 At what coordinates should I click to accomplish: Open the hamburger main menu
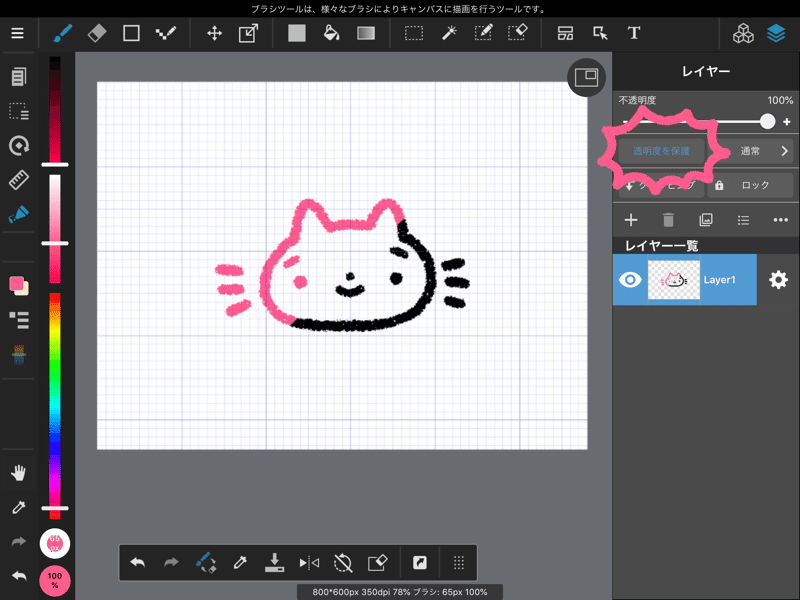coord(17,33)
